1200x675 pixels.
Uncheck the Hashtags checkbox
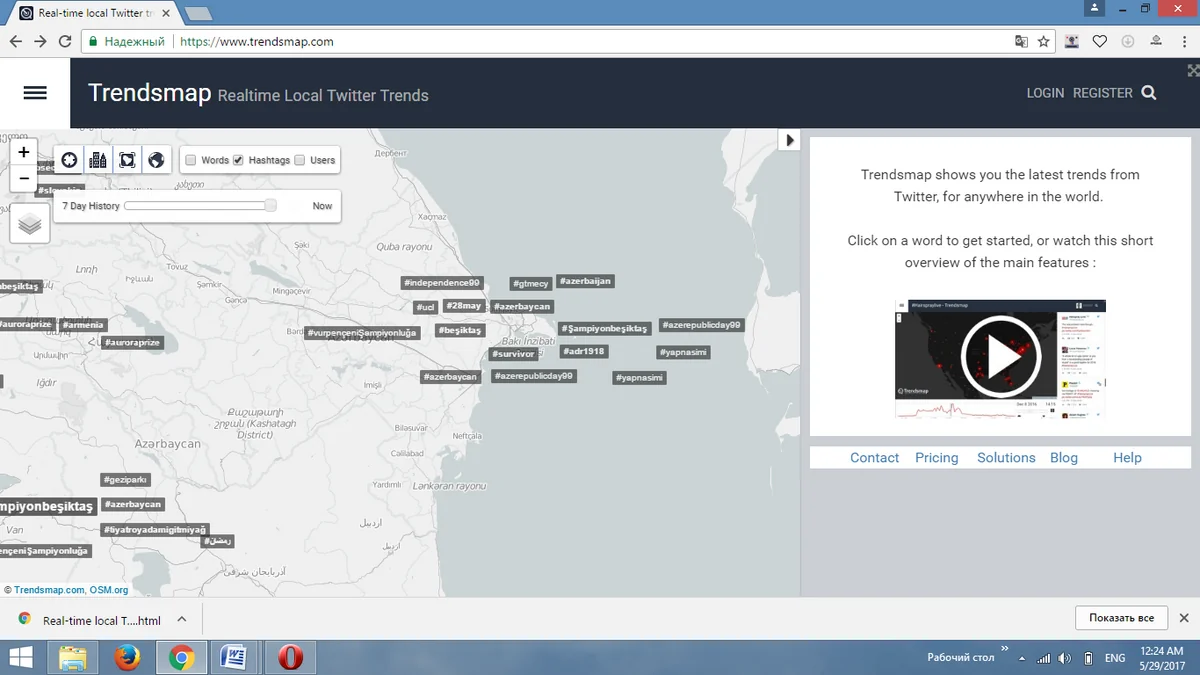pyautogui.click(x=238, y=160)
